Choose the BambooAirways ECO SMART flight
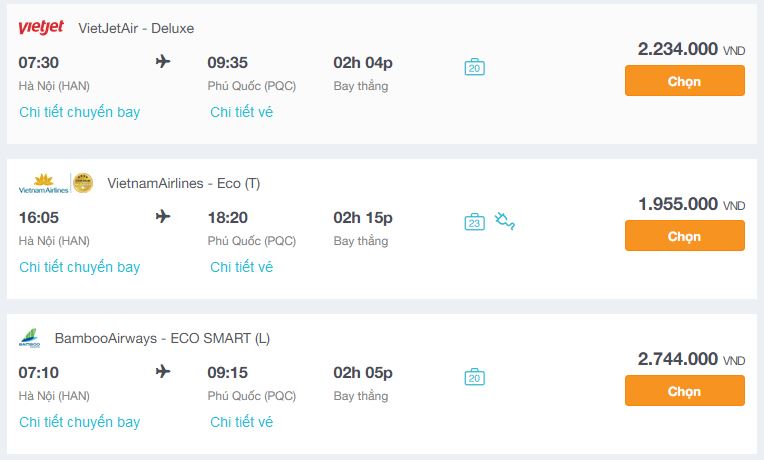The image size is (764, 460). [685, 391]
